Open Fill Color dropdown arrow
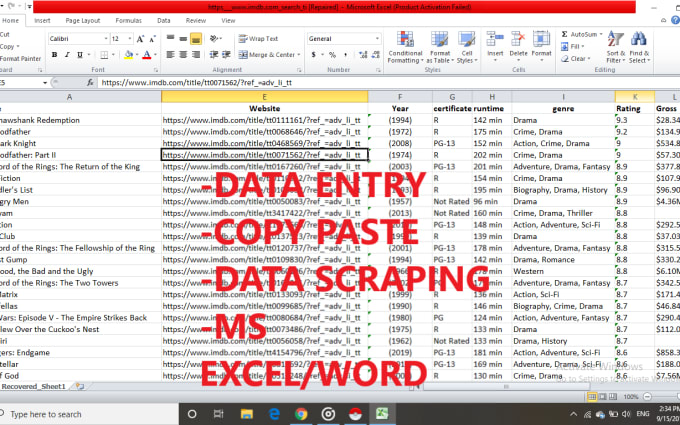 coord(137,55)
